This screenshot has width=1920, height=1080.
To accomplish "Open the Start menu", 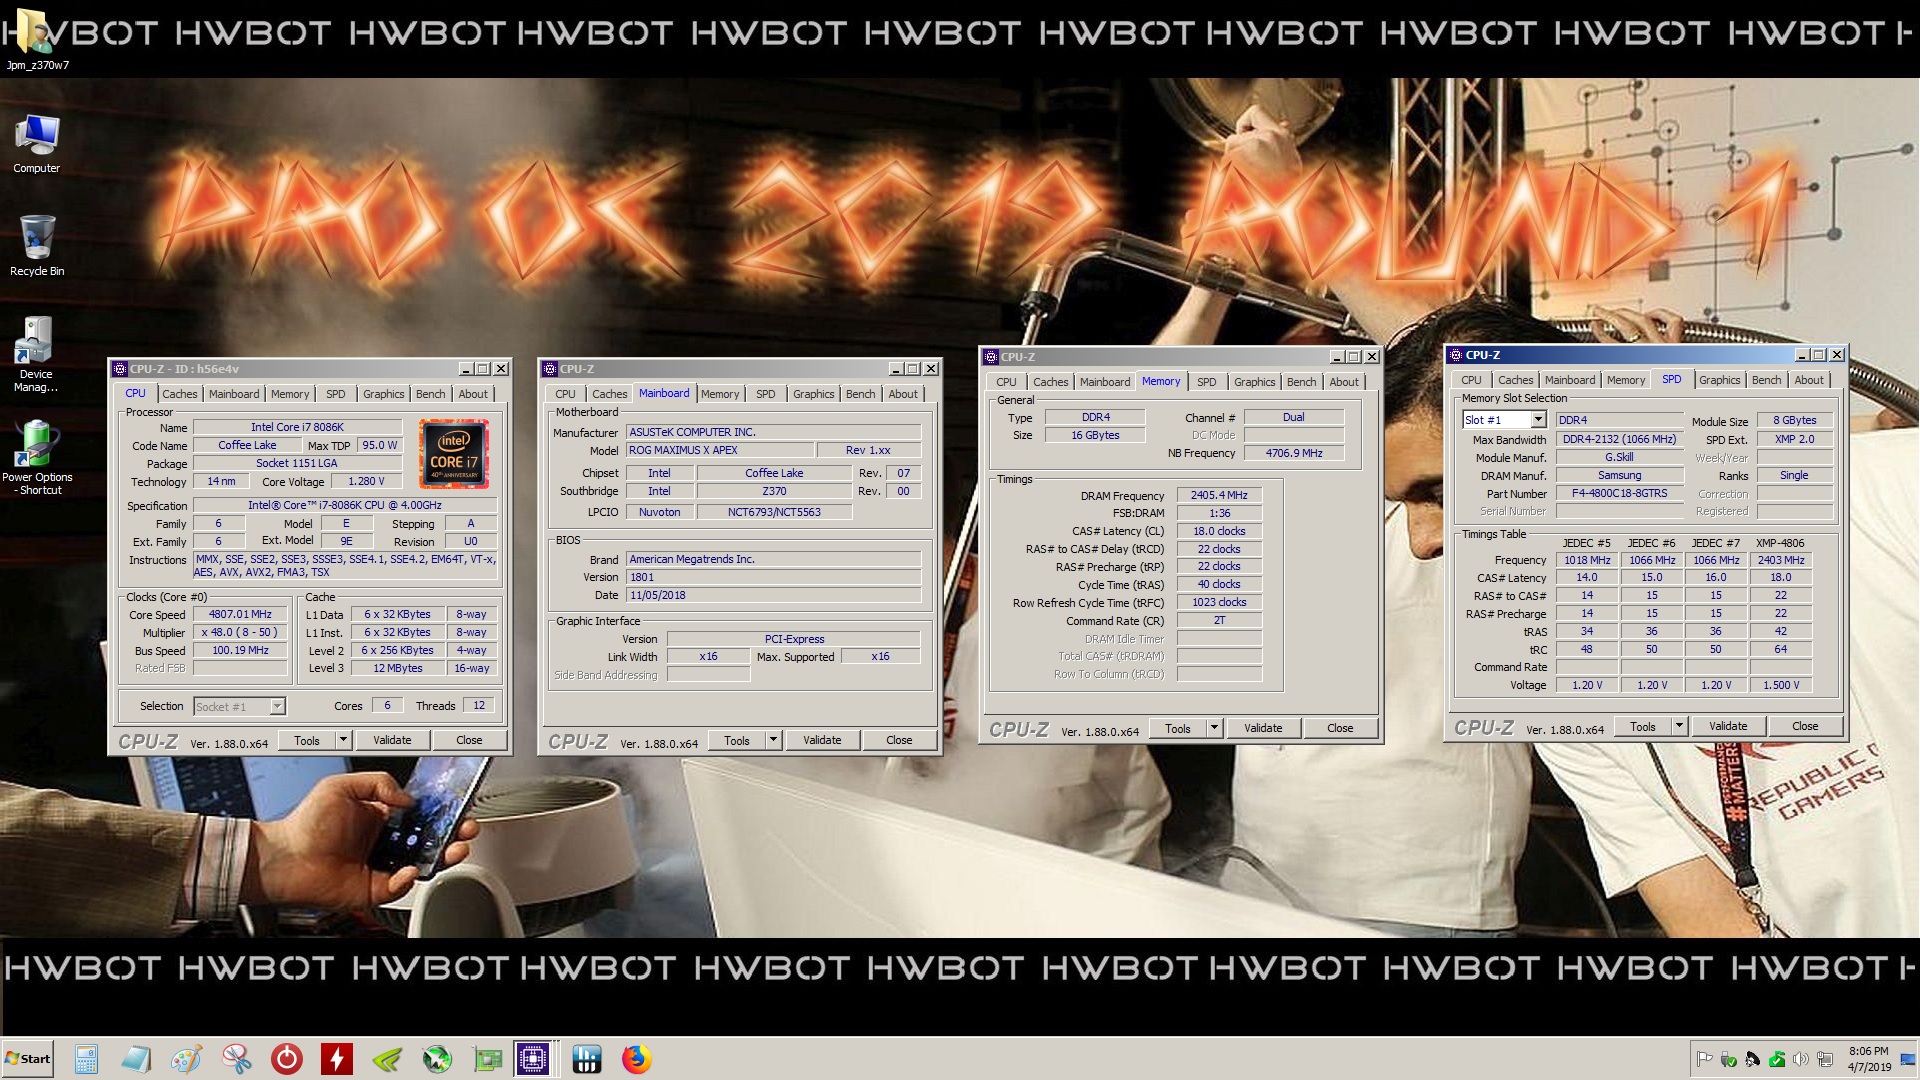I will [28, 1059].
